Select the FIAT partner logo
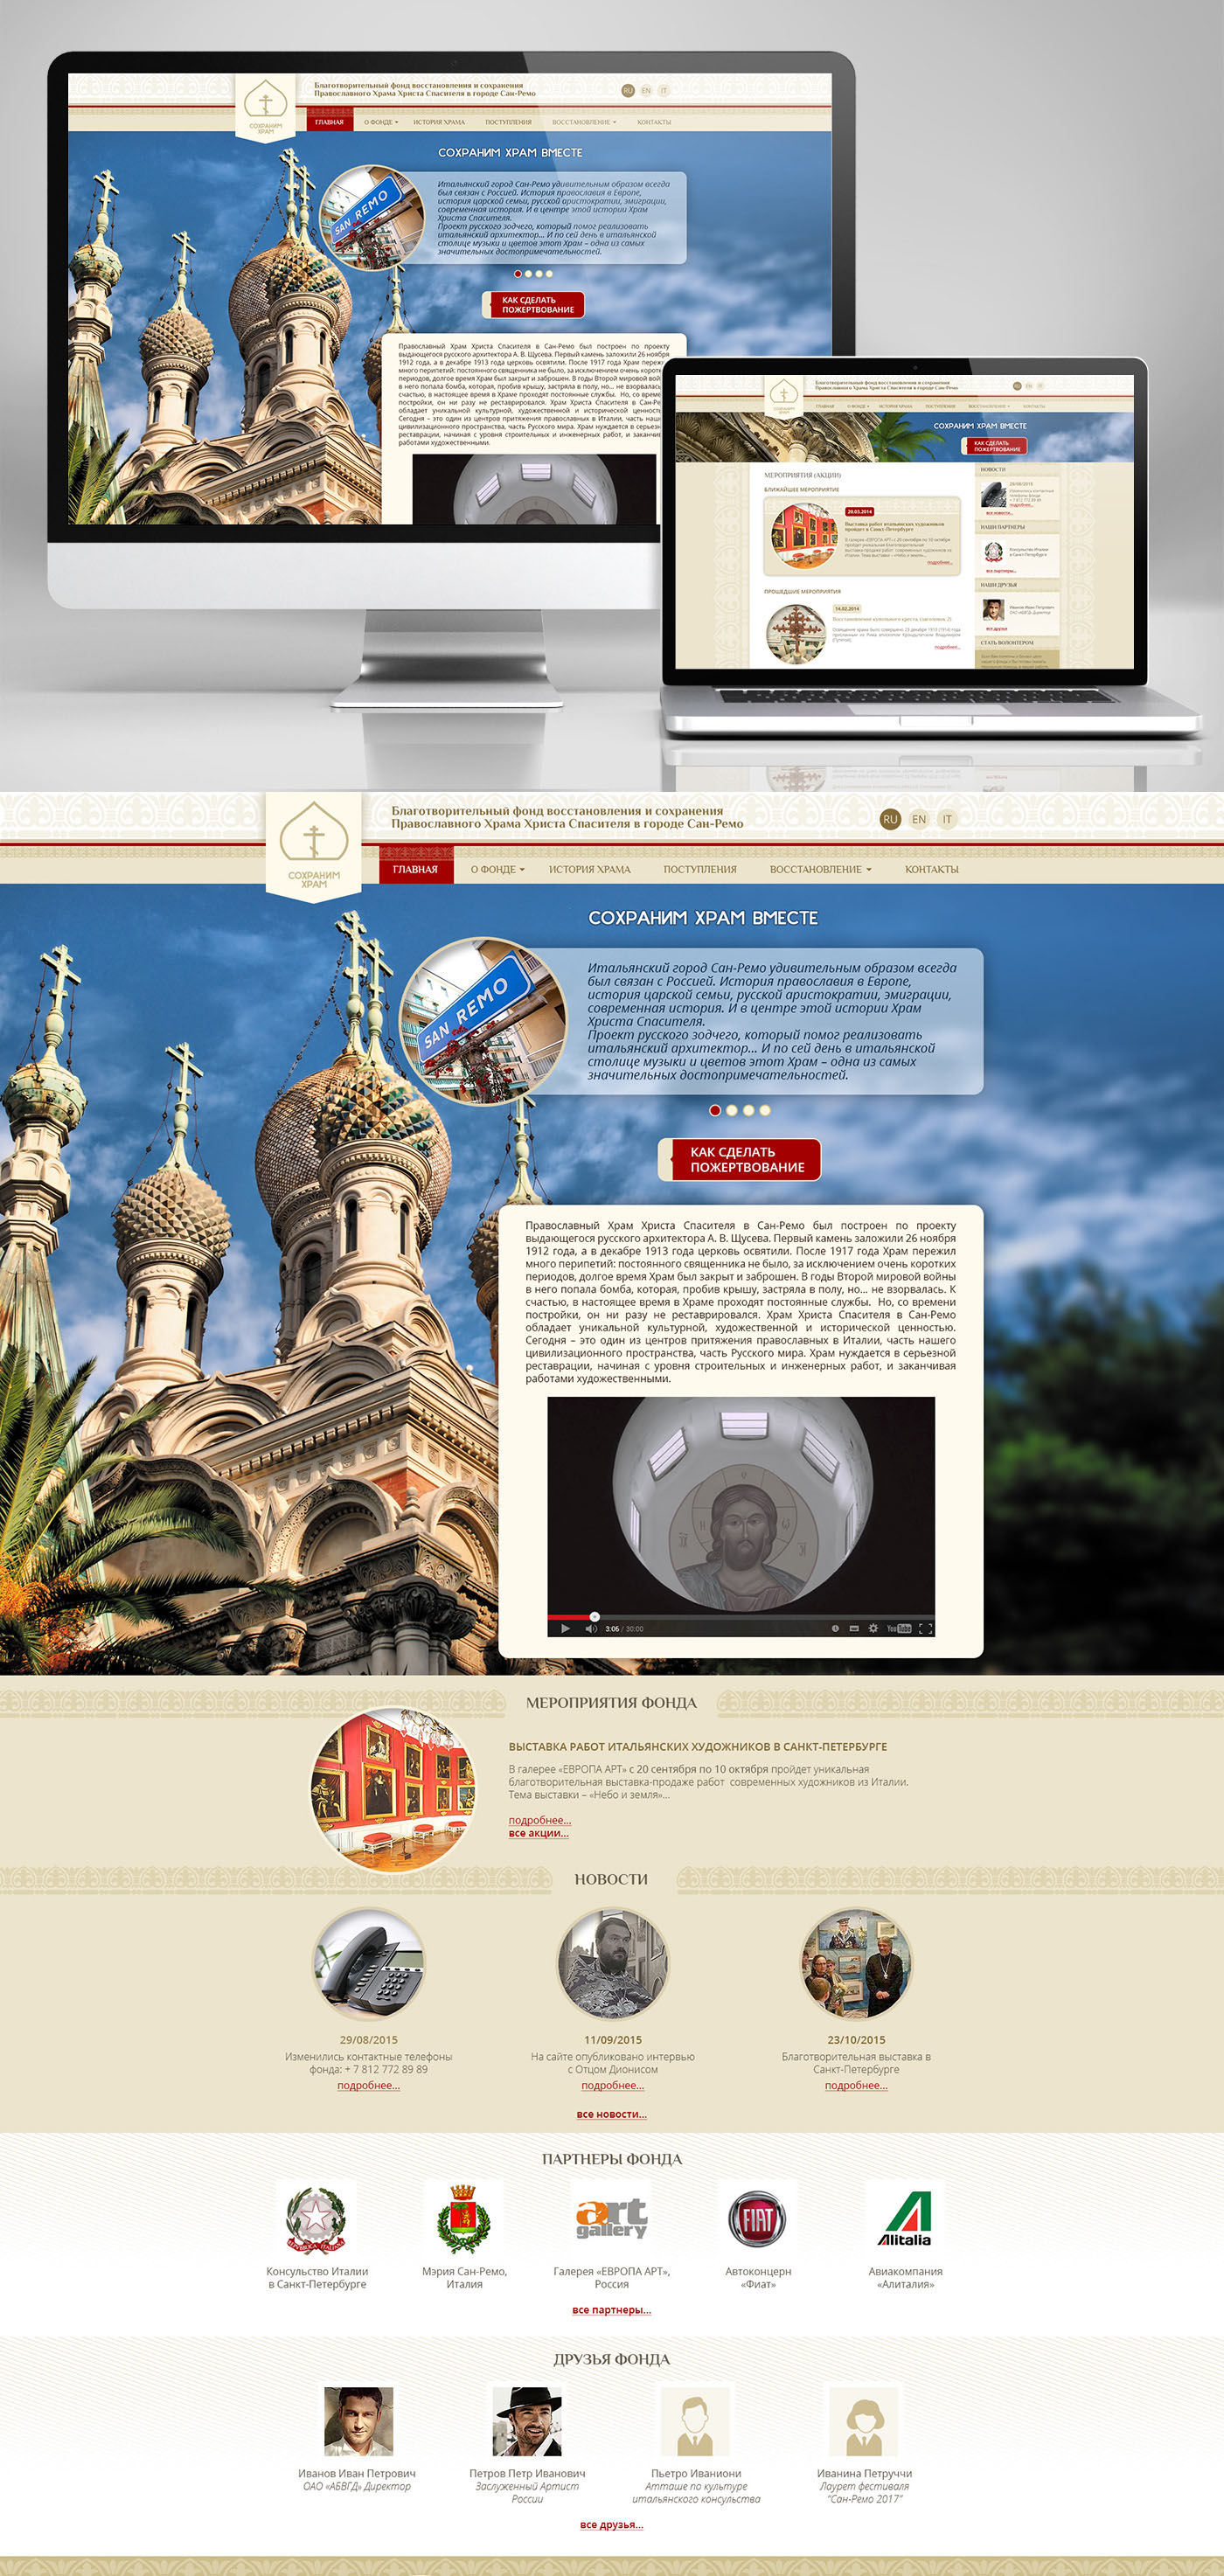This screenshot has height=2576, width=1224. click(x=758, y=2219)
